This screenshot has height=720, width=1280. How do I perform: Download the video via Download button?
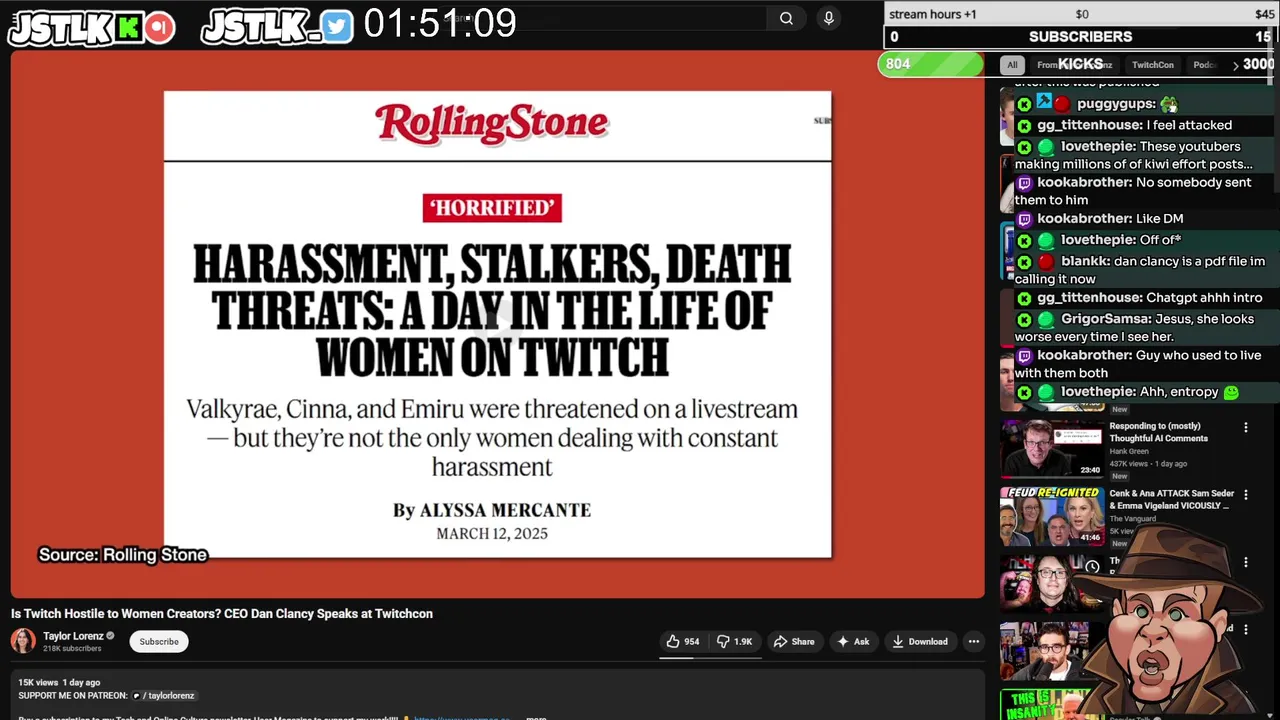click(920, 641)
